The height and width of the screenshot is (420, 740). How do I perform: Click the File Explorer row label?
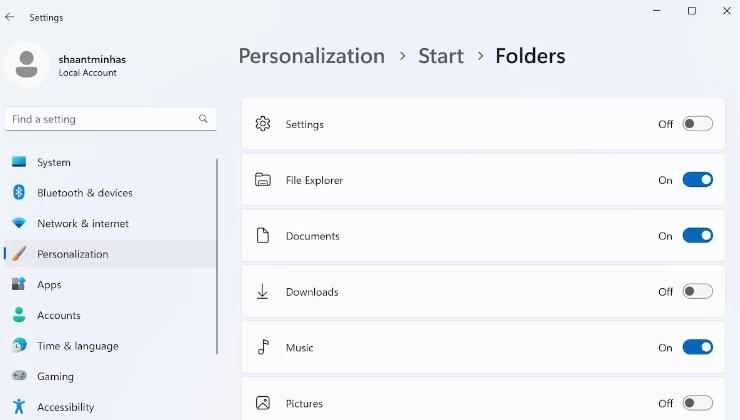tap(314, 180)
